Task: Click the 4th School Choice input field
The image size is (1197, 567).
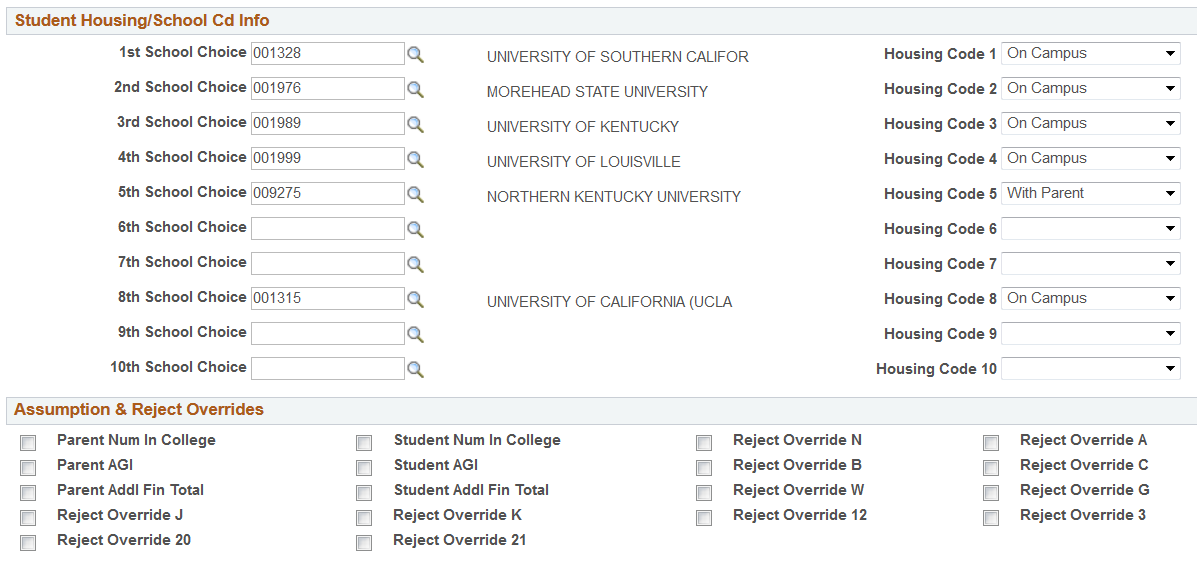Action: pos(327,158)
